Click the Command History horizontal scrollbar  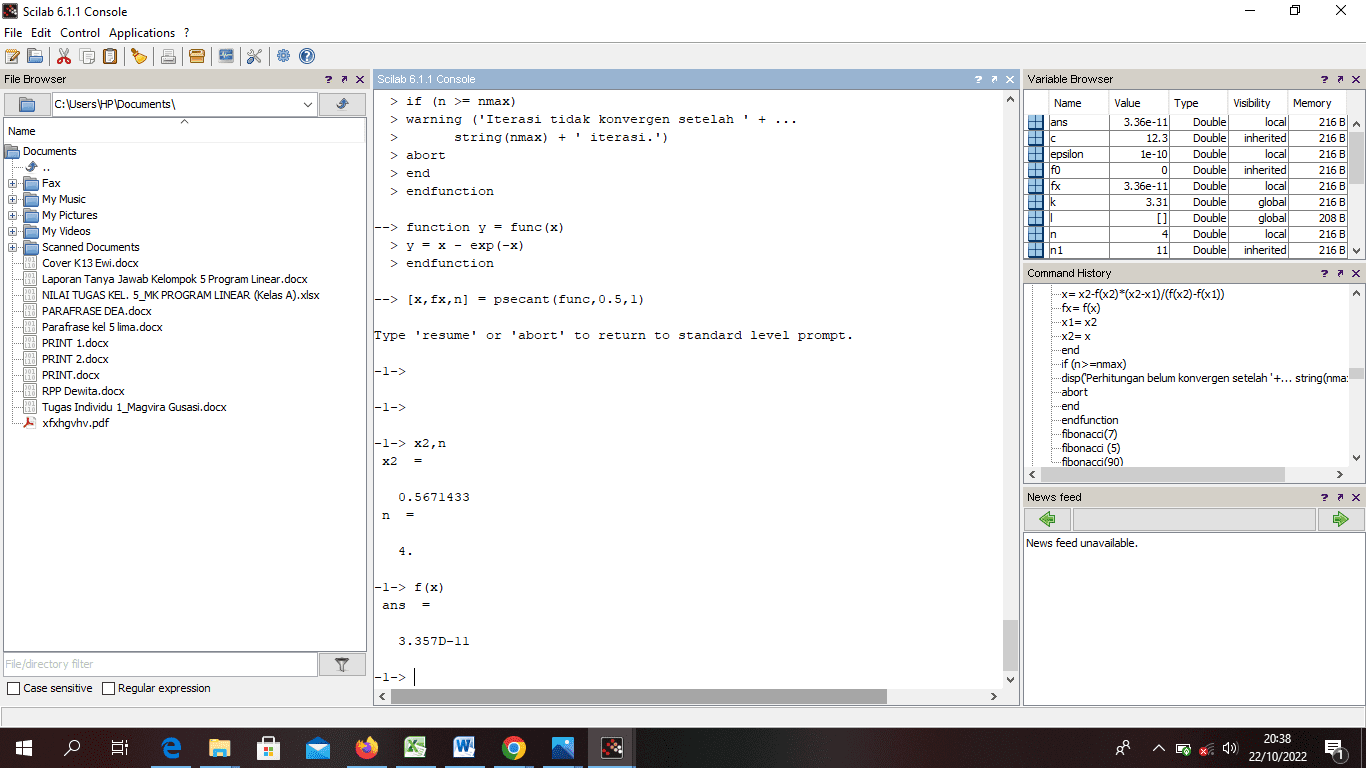point(1161,475)
